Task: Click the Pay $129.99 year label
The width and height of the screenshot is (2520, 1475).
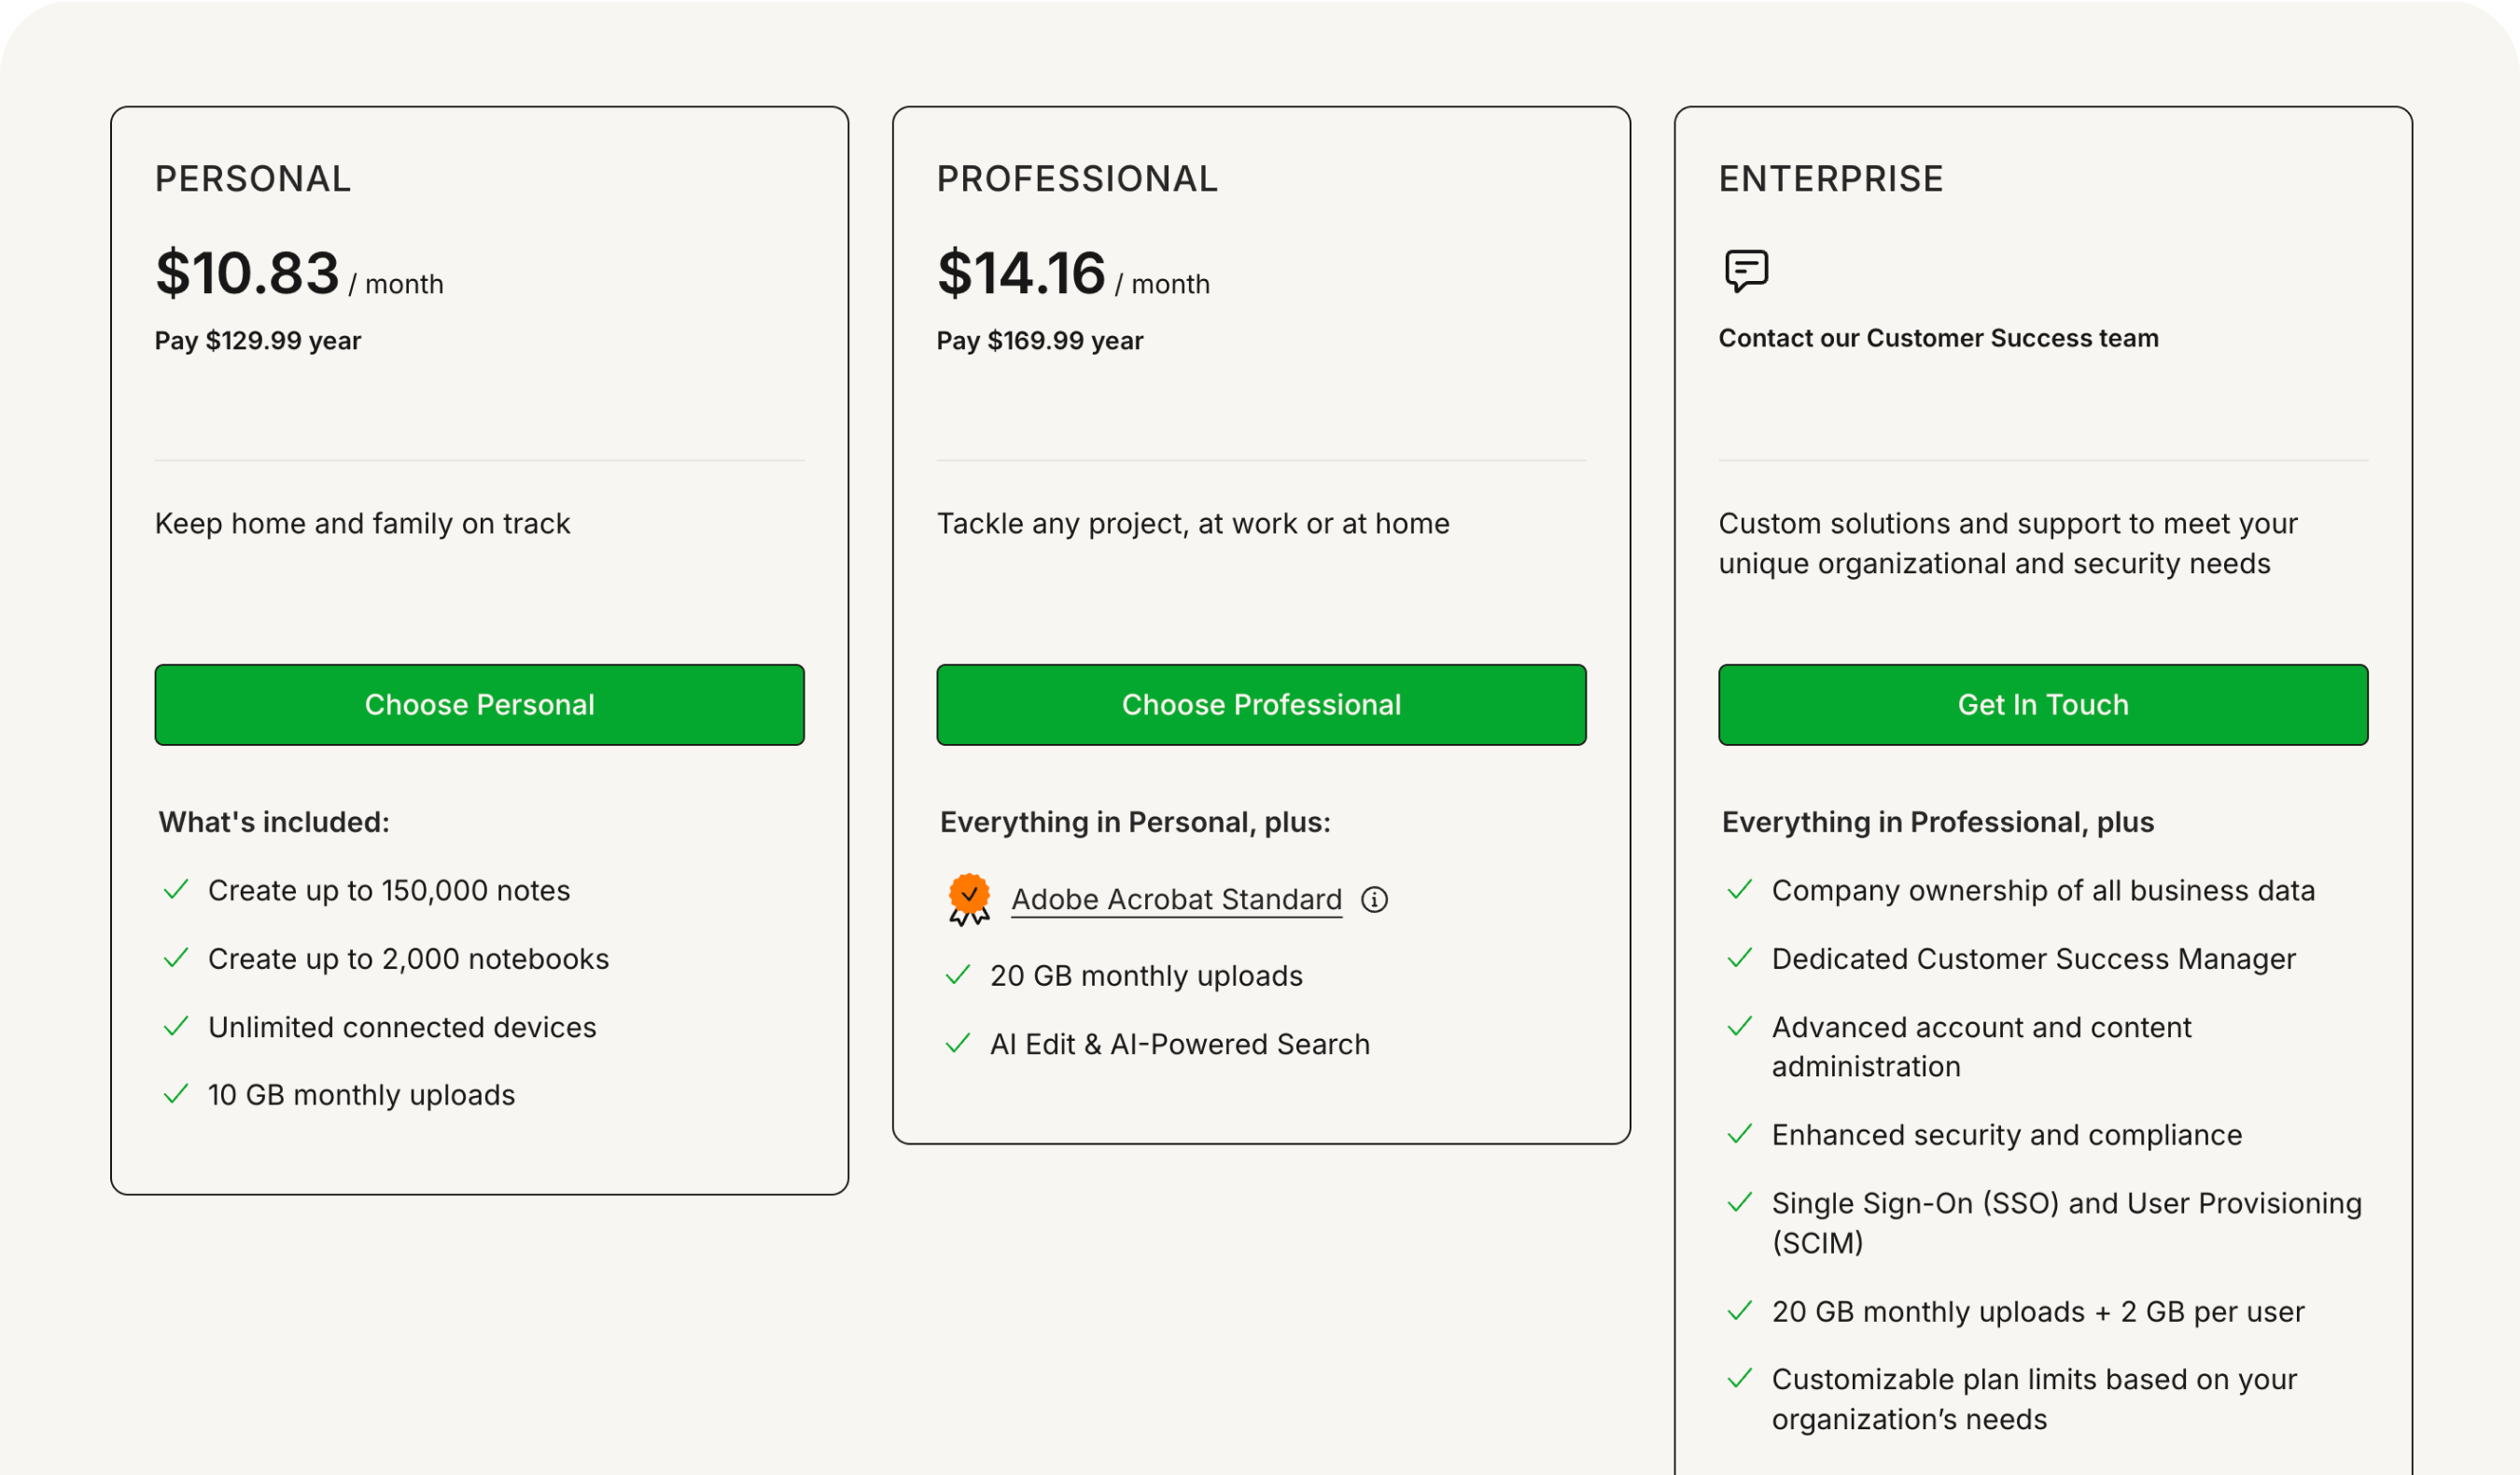Action: pyautogui.click(x=257, y=340)
